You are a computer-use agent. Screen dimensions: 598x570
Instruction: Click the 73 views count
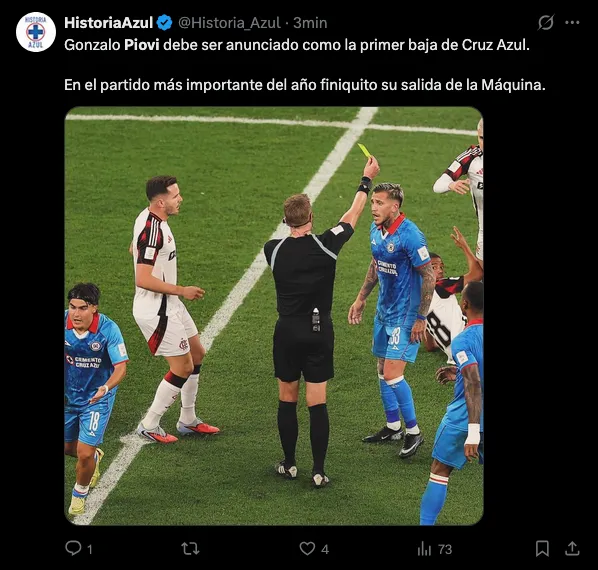tap(445, 549)
